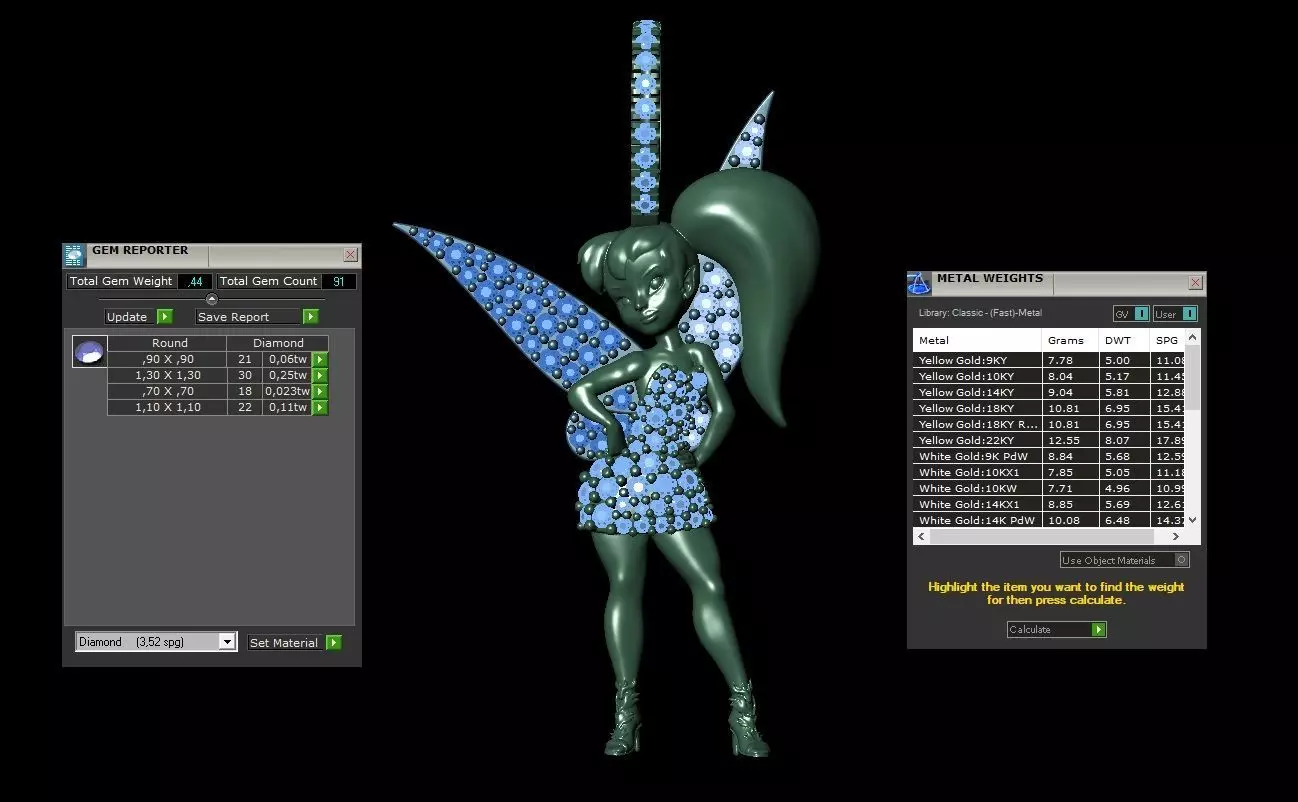1298x802 pixels.
Task: Click the metal list vertical scrollbar
Action: click(x=1192, y=380)
